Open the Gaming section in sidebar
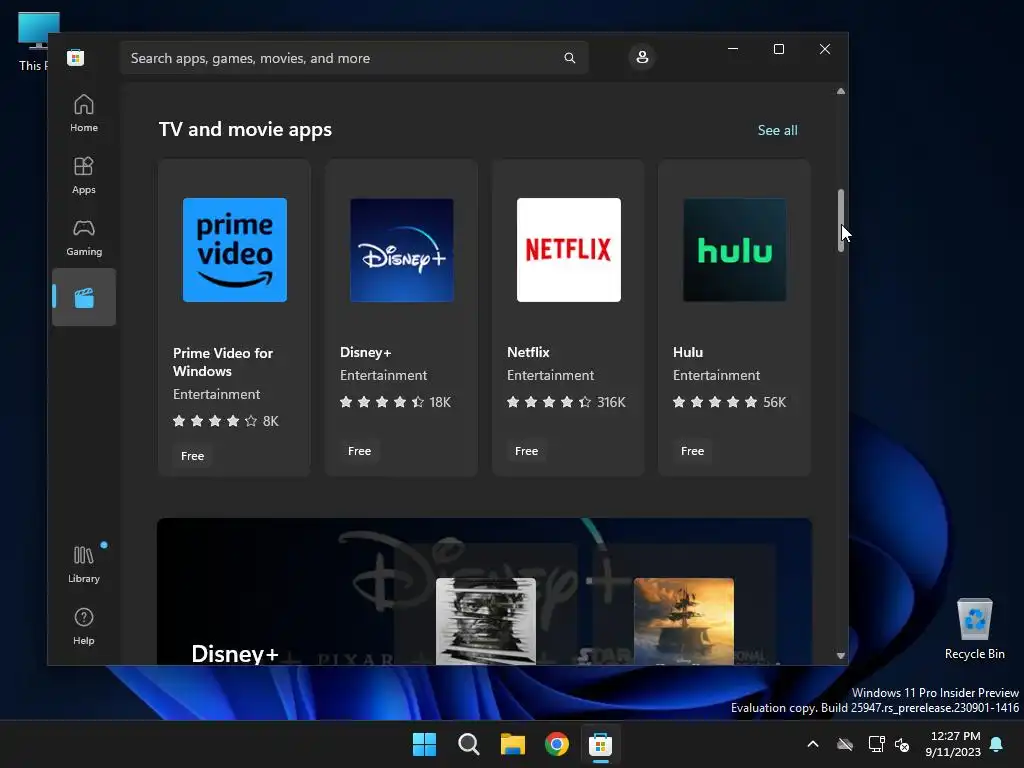 coord(84,237)
